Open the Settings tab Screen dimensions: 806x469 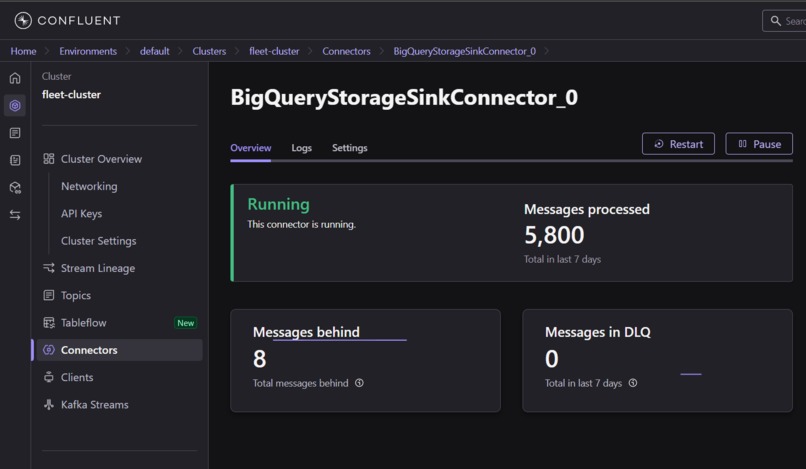click(350, 148)
